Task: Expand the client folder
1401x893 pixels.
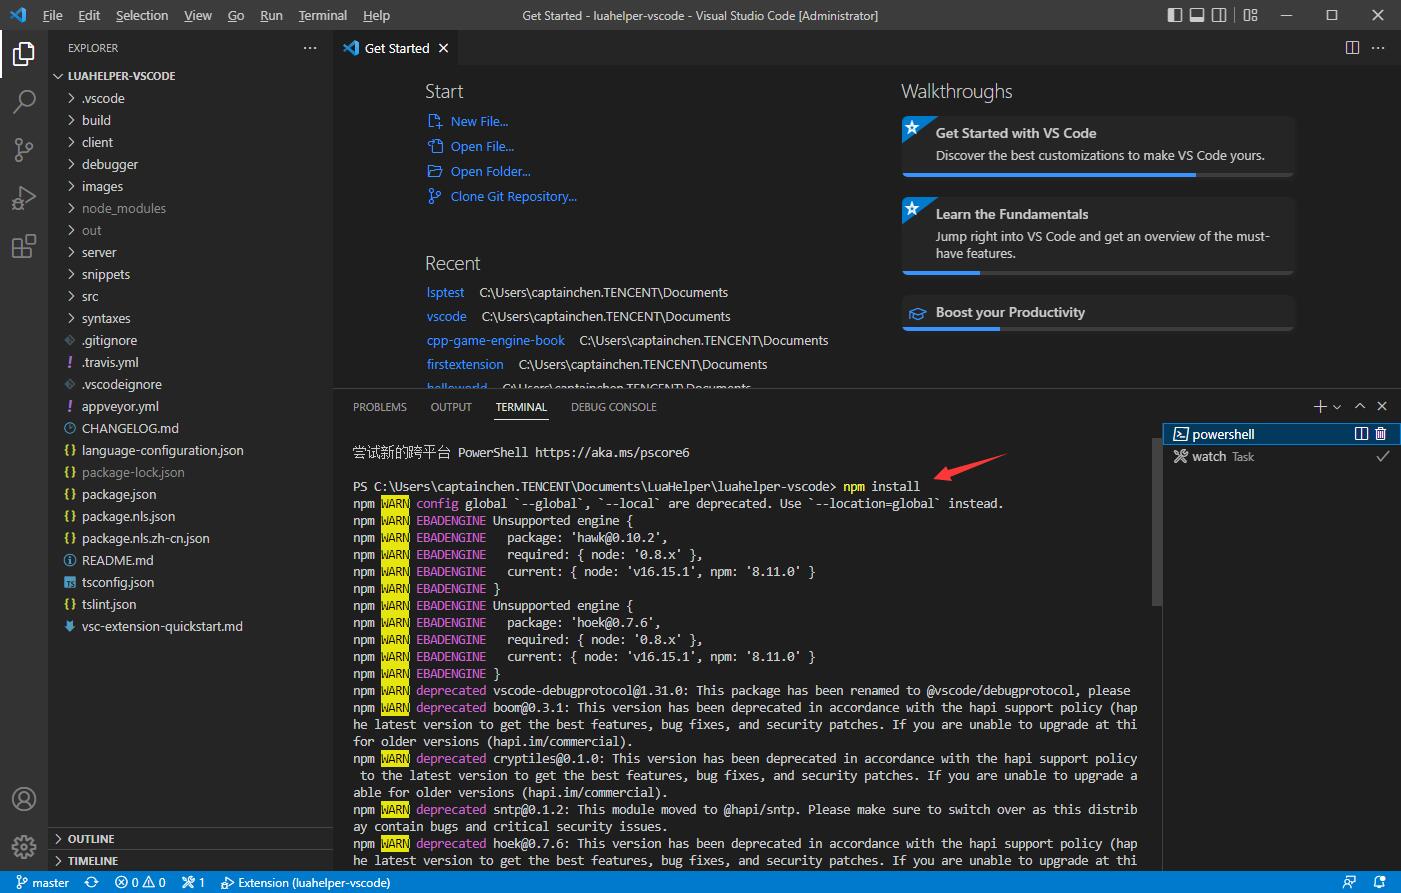Action: tap(190, 142)
